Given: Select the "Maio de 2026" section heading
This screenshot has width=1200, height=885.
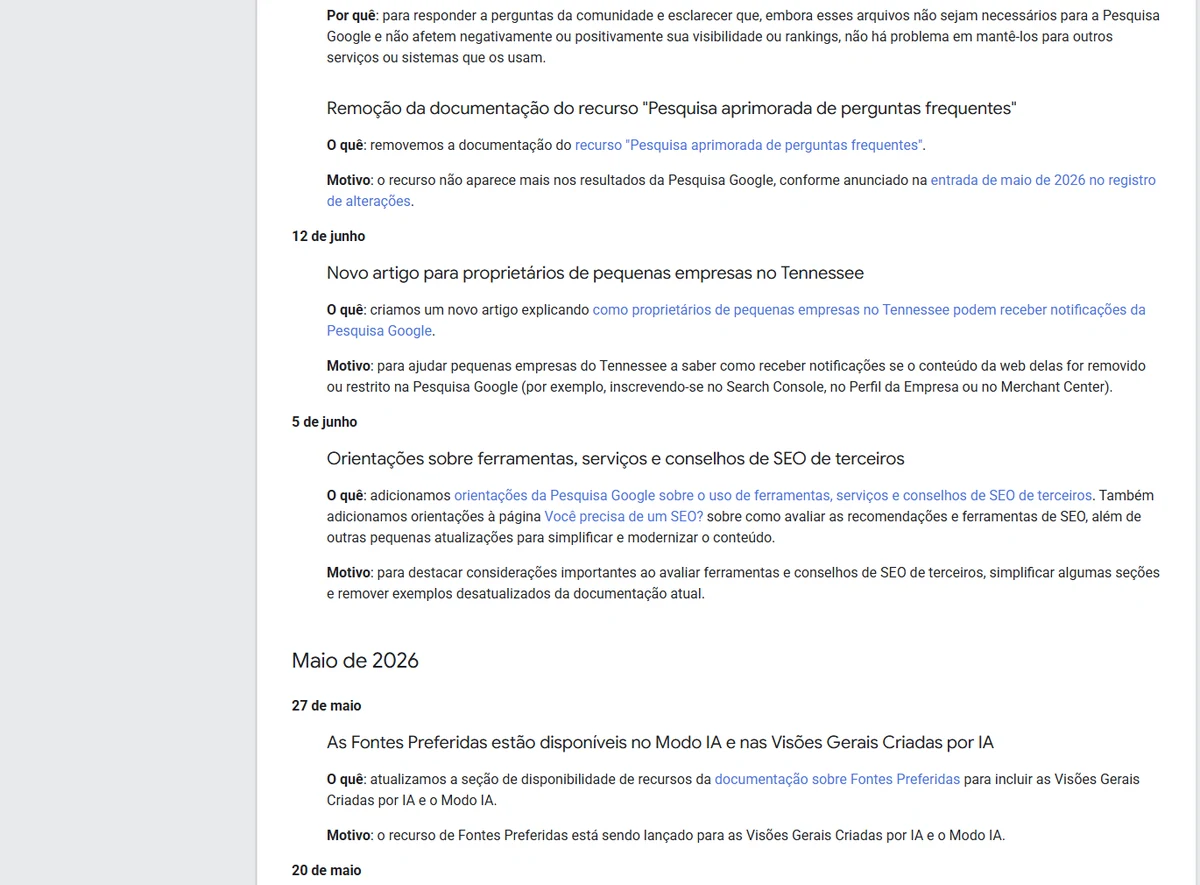Looking at the screenshot, I should [355, 661].
